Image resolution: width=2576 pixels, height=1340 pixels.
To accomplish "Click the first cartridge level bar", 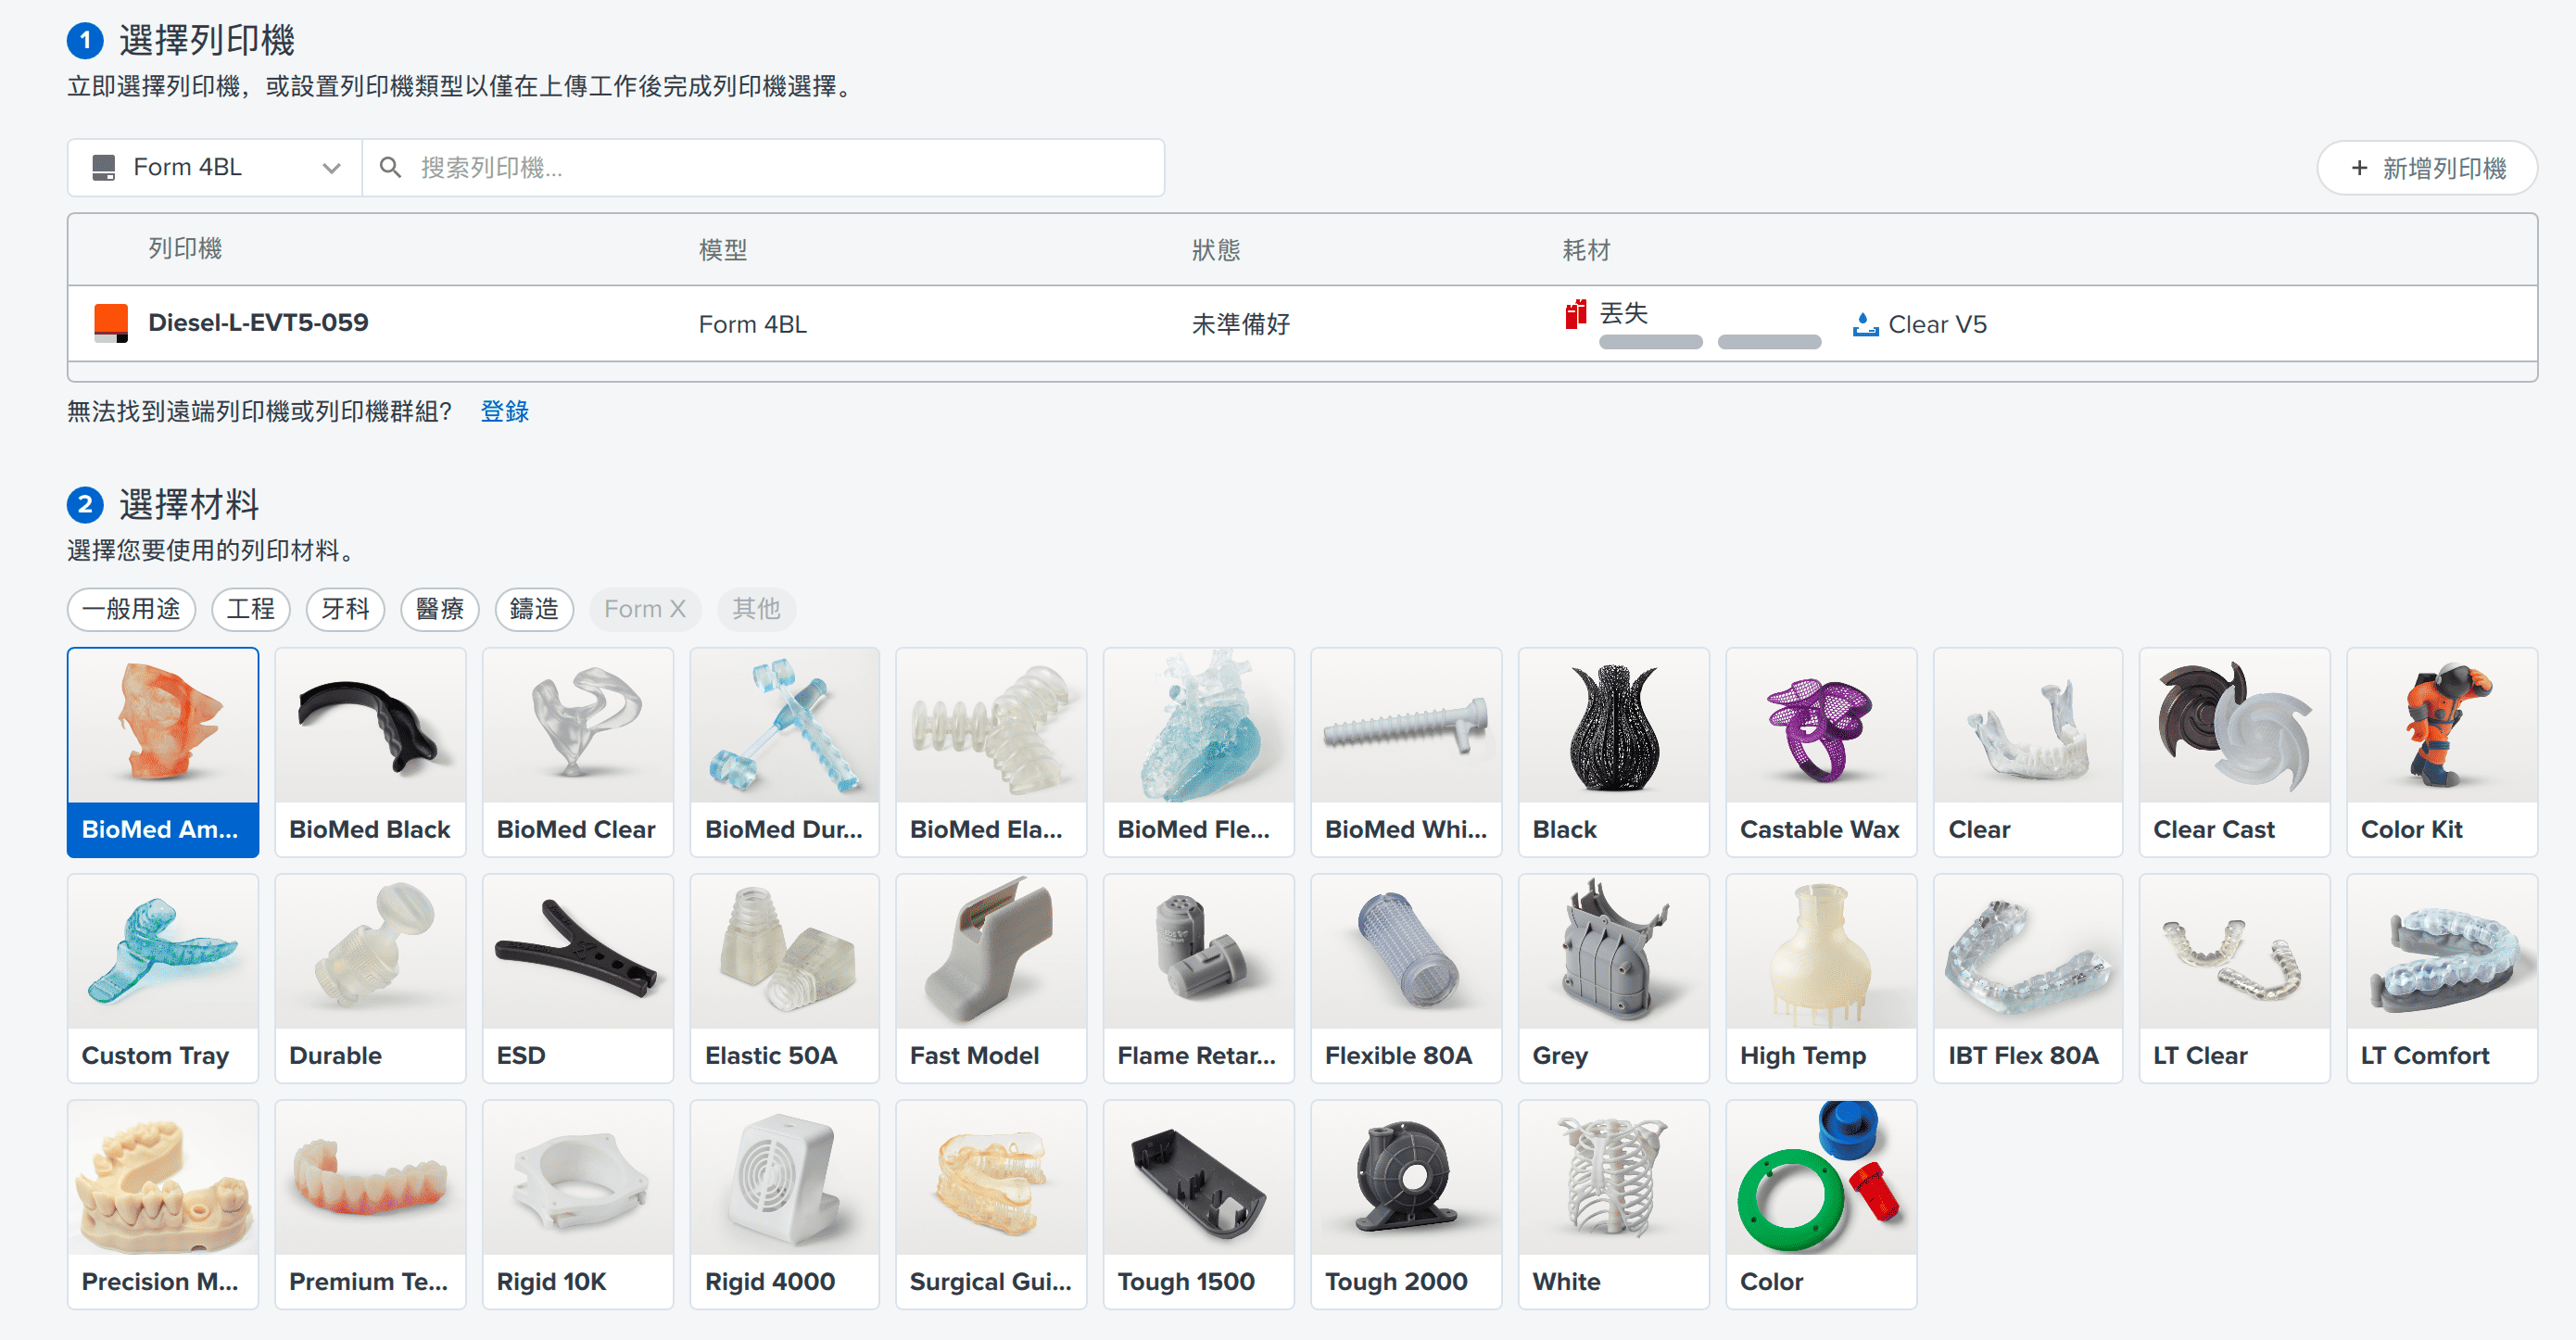I will 1650,342.
